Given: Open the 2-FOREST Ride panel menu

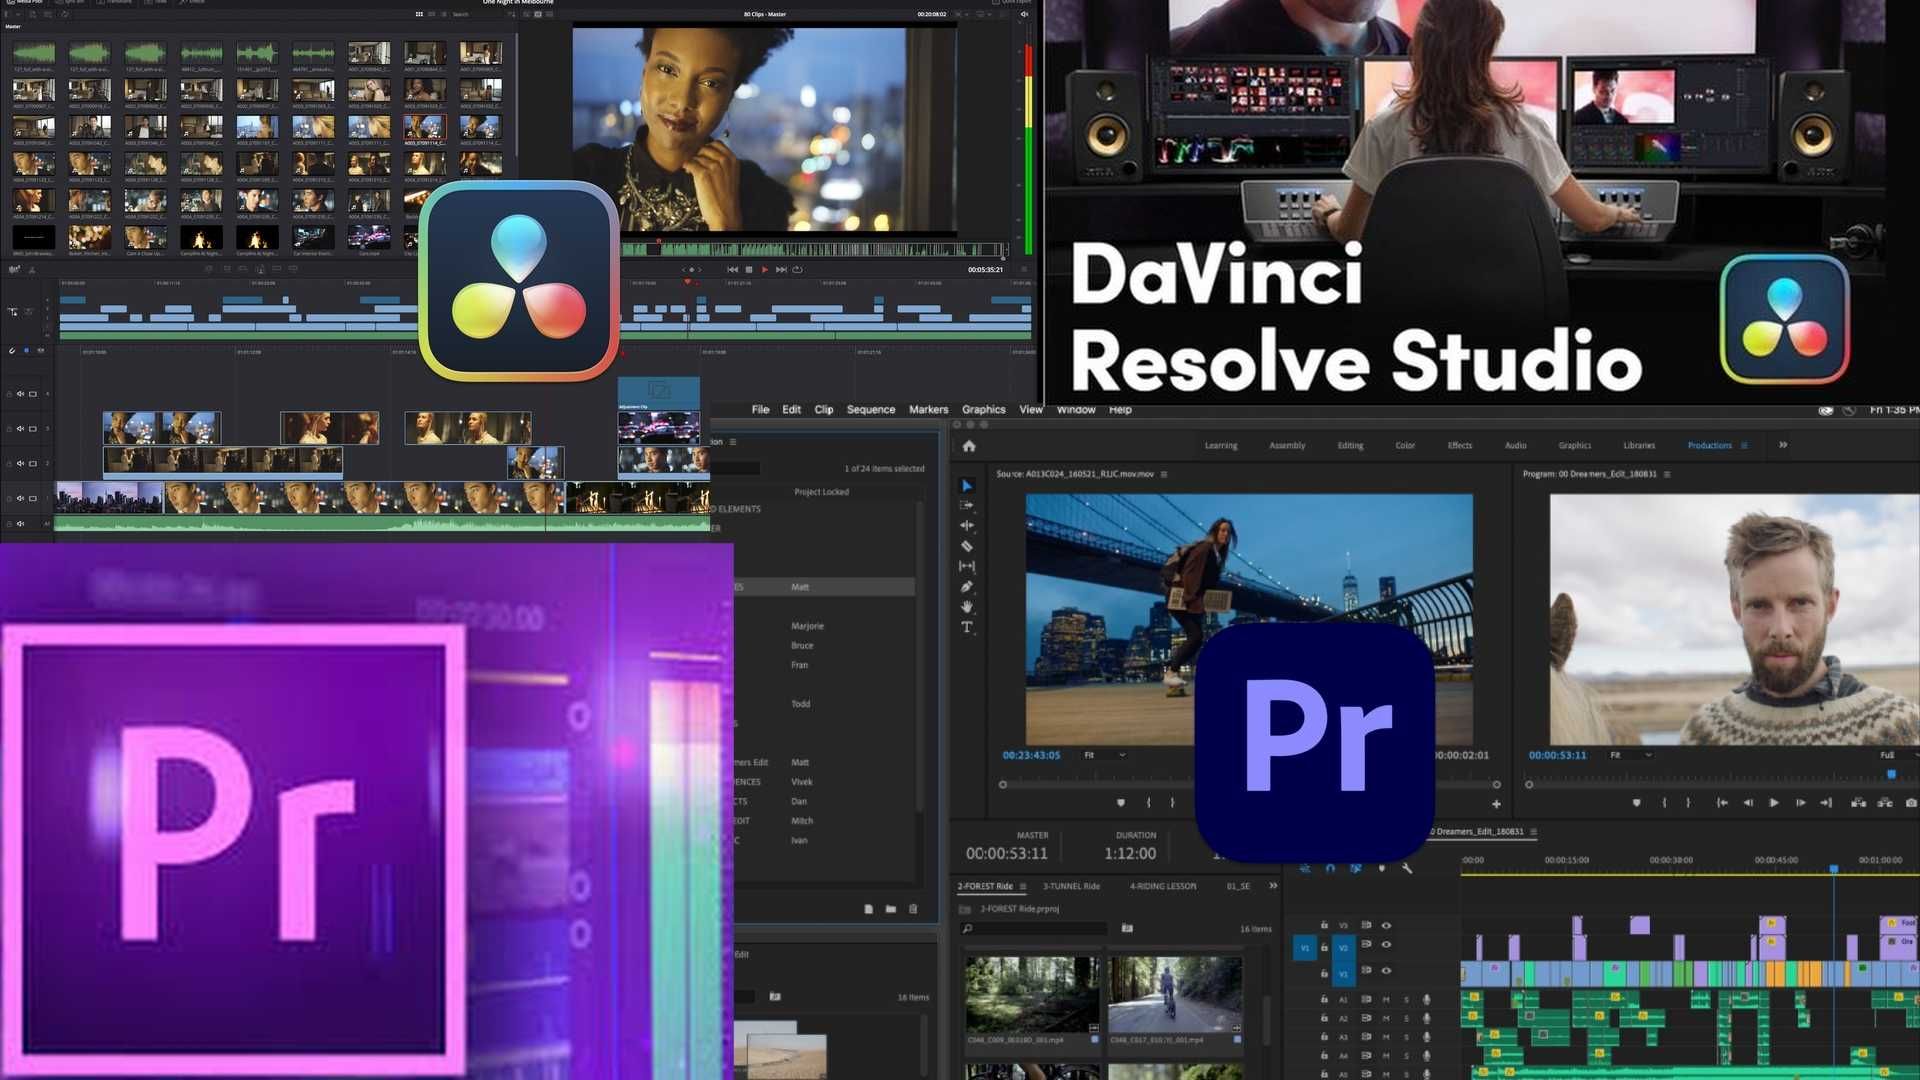Looking at the screenshot, I should coord(1023,886).
